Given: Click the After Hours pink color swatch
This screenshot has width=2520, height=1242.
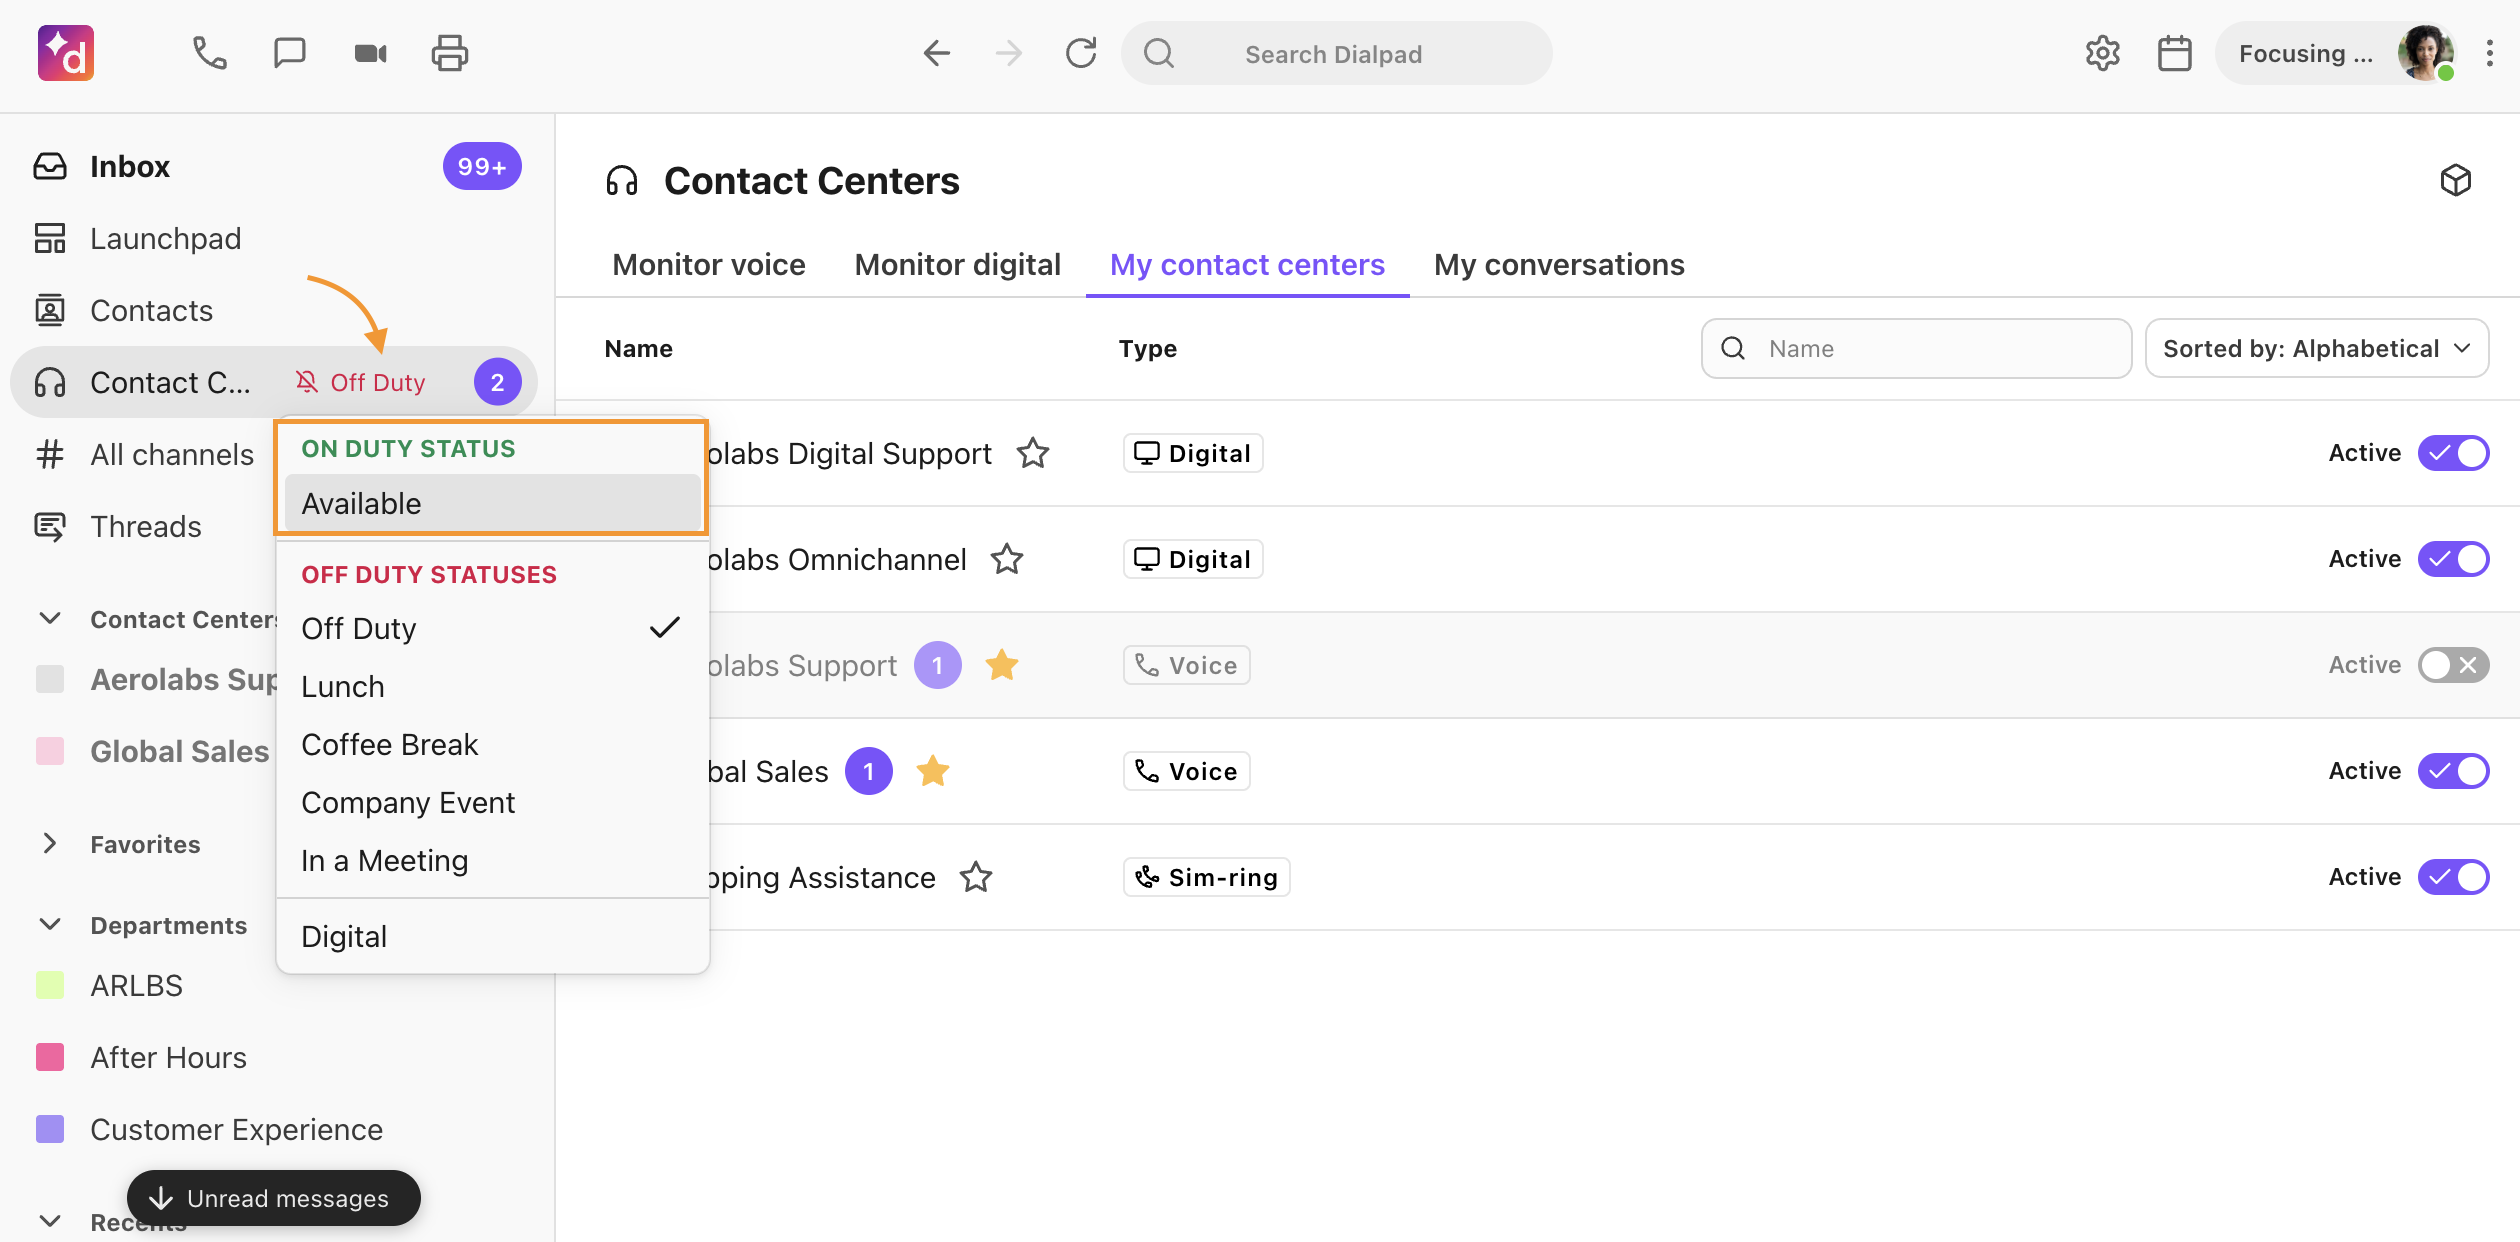Looking at the screenshot, I should click(x=50, y=1057).
